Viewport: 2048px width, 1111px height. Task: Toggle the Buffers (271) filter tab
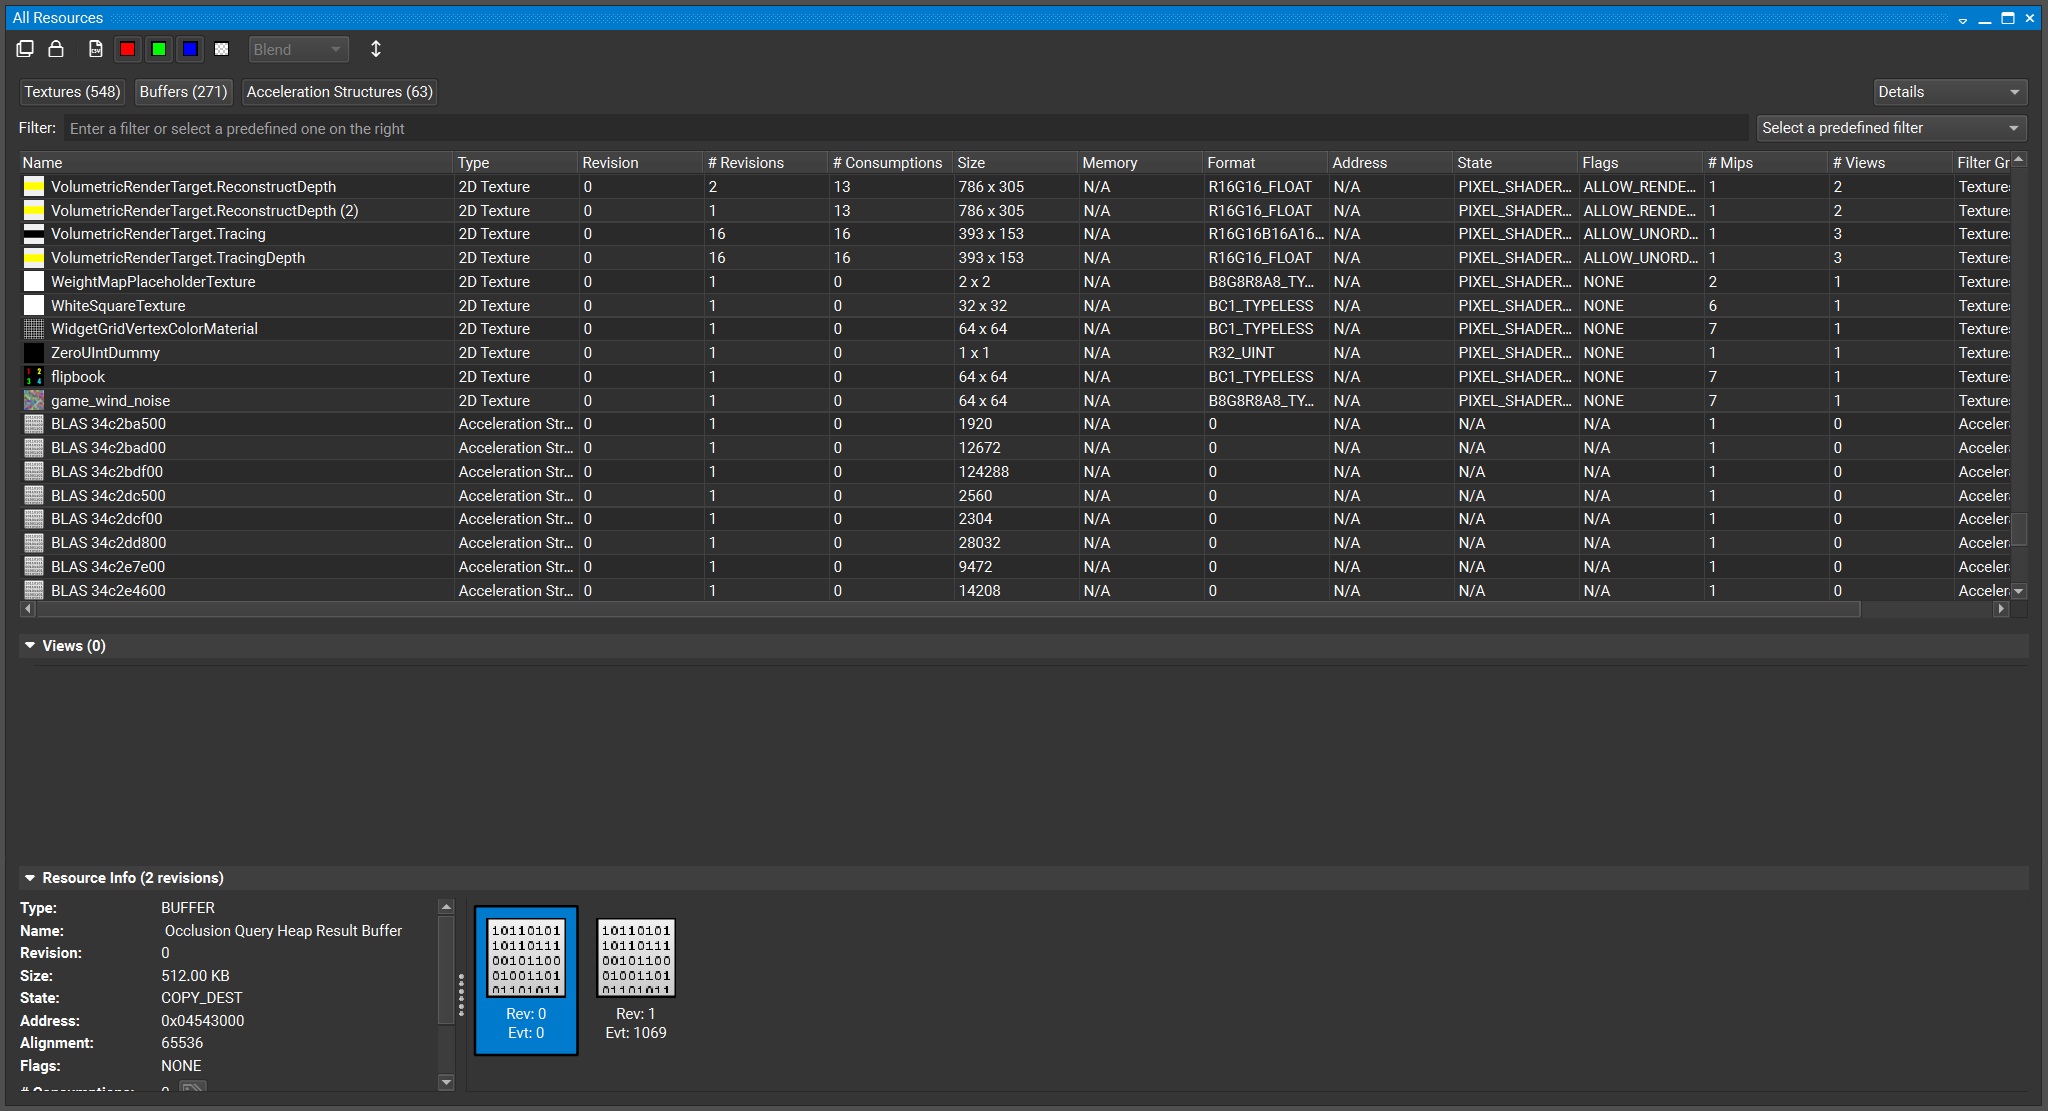tap(183, 92)
